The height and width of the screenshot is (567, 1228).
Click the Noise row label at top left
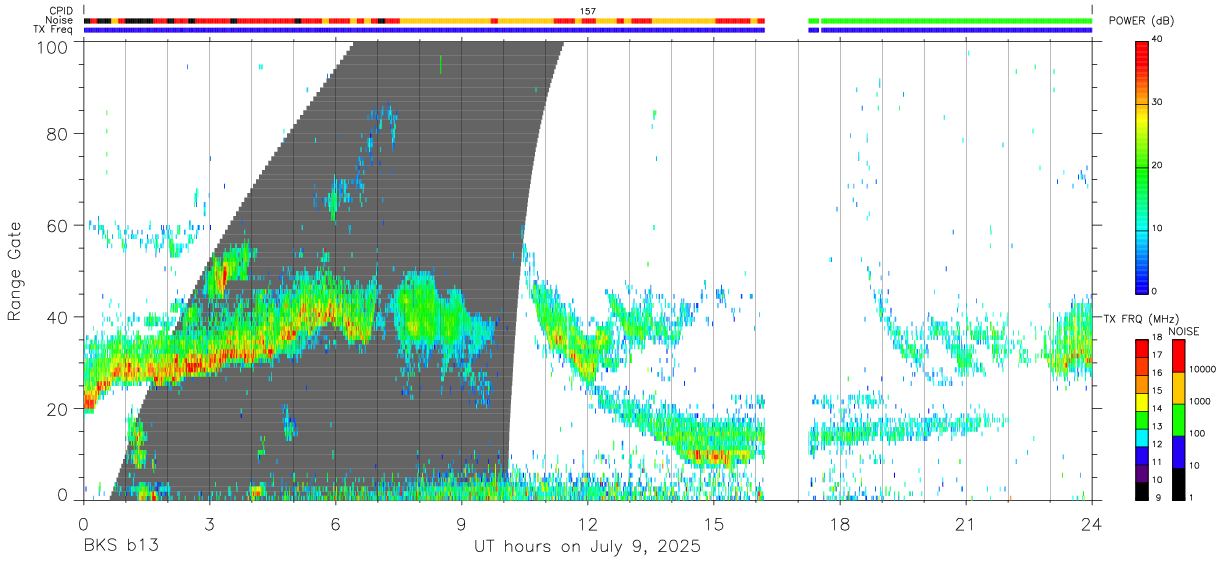coord(60,20)
